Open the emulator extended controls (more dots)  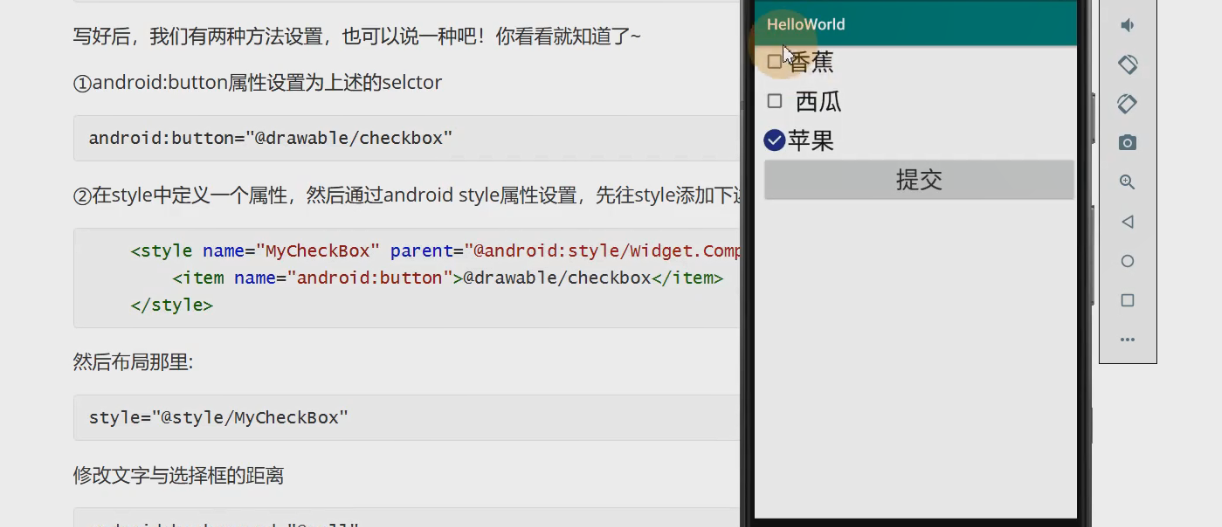point(1127,340)
